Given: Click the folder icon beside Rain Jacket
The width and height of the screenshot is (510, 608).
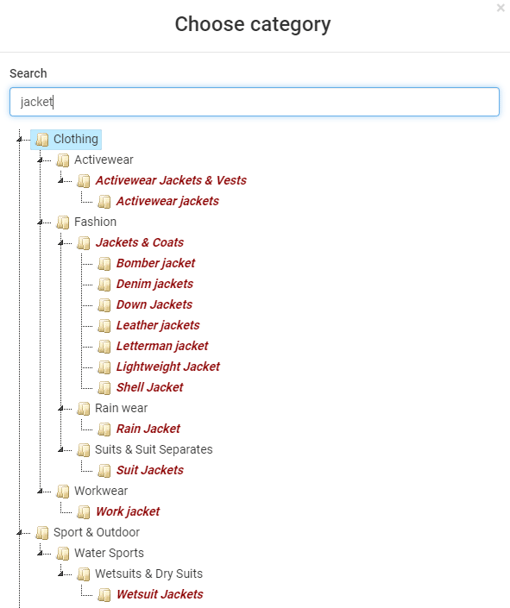Looking at the screenshot, I should (104, 429).
